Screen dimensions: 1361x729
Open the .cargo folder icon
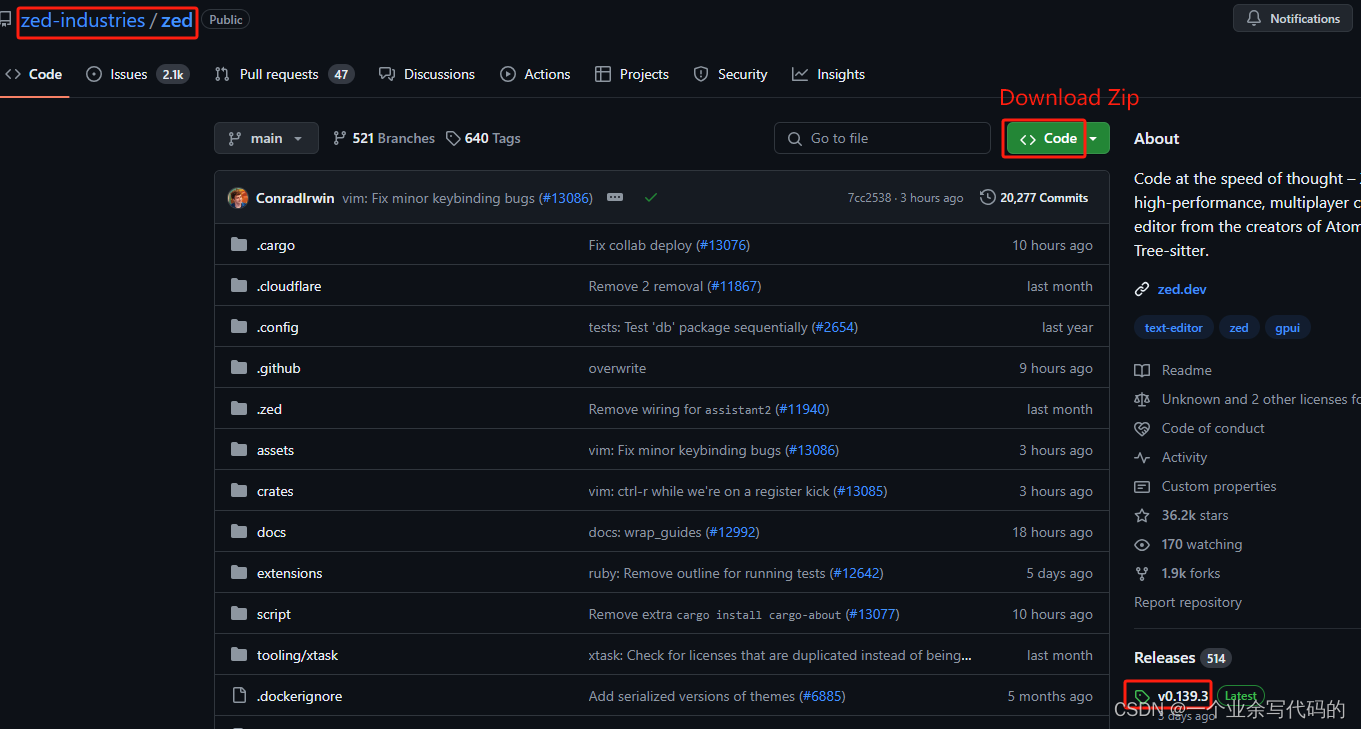[x=239, y=245]
